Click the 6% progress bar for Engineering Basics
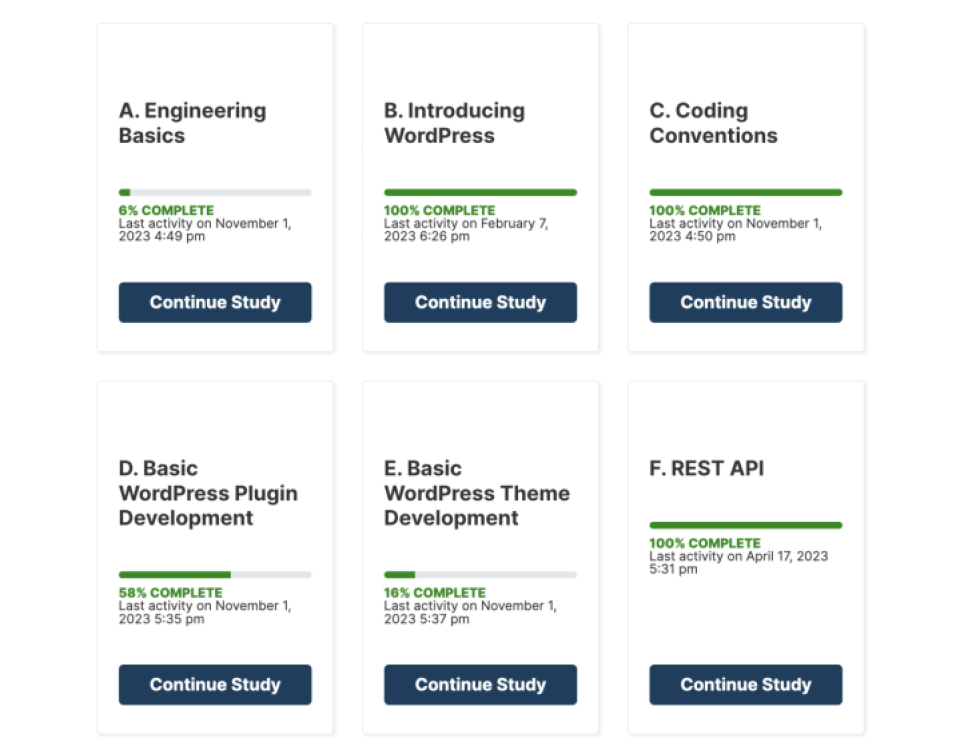This screenshot has height=754, width=960. tap(215, 193)
